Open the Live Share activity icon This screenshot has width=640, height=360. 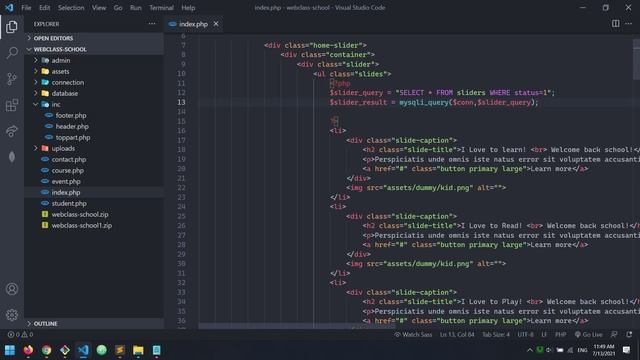tap(12, 131)
